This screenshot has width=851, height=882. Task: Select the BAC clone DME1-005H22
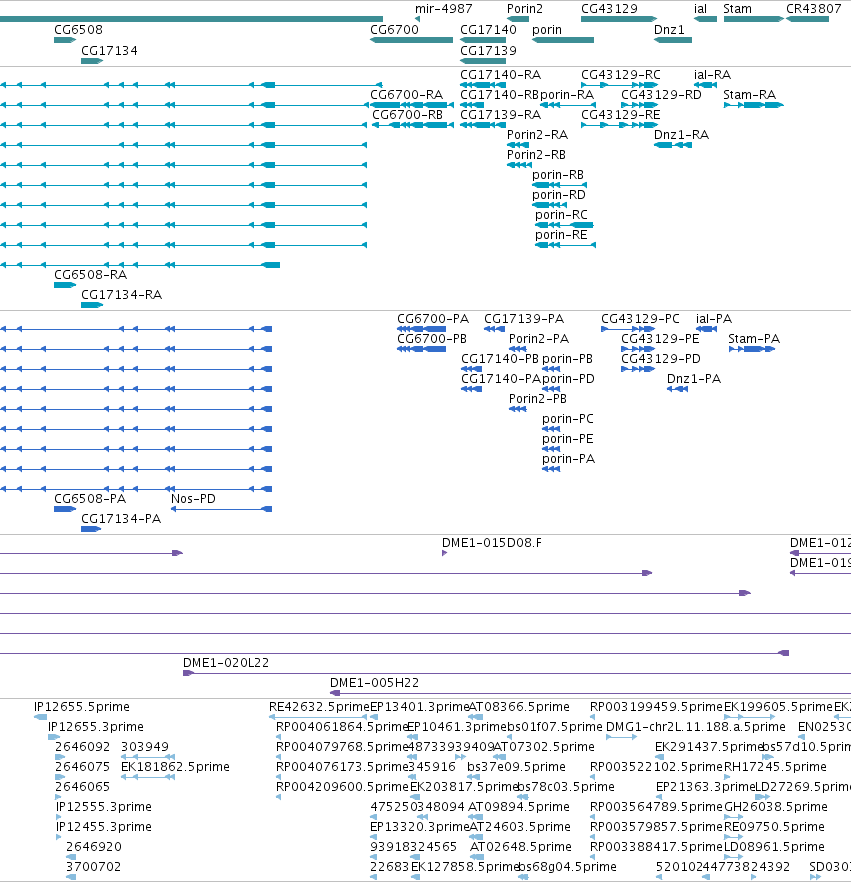[374, 683]
